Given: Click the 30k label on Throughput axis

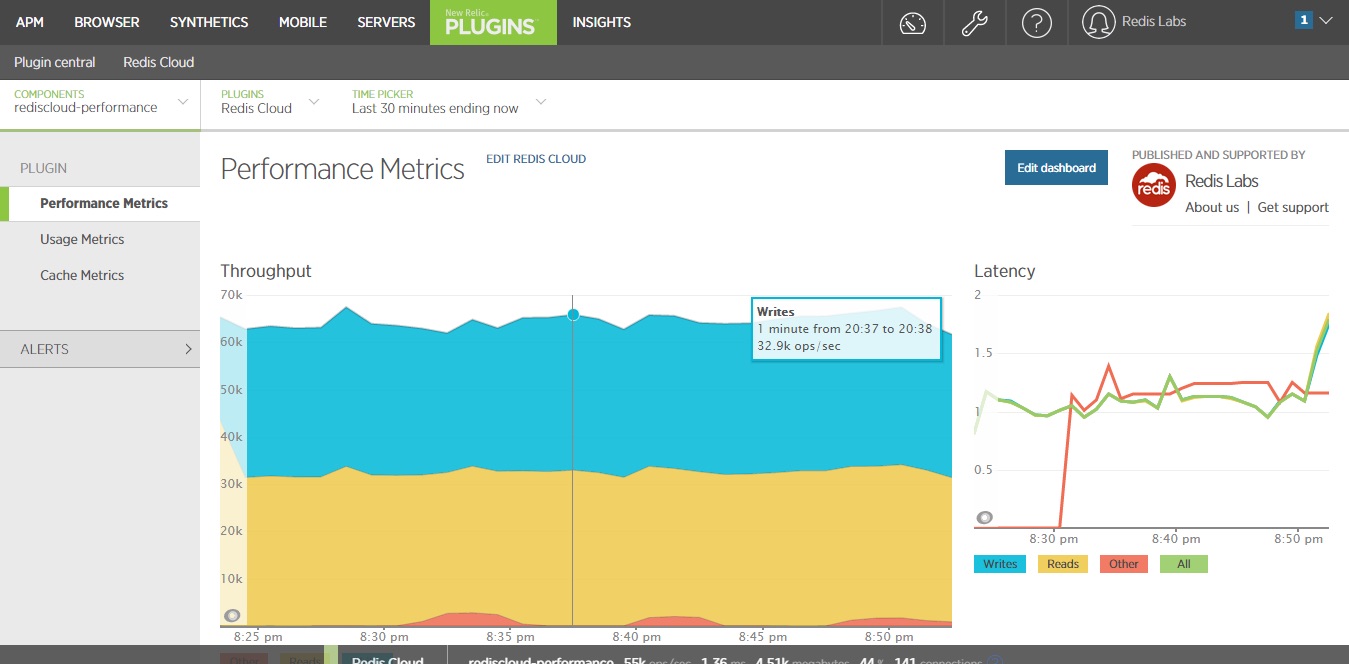Looking at the screenshot, I should tap(231, 484).
